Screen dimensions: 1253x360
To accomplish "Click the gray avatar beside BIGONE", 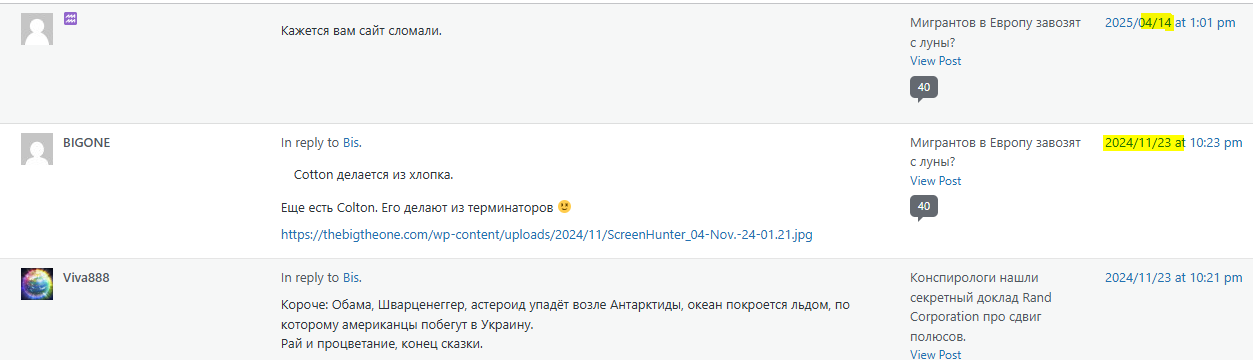I will tap(37, 149).
